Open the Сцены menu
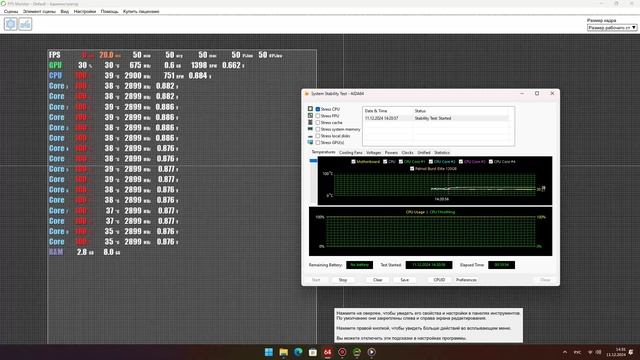 11,11
